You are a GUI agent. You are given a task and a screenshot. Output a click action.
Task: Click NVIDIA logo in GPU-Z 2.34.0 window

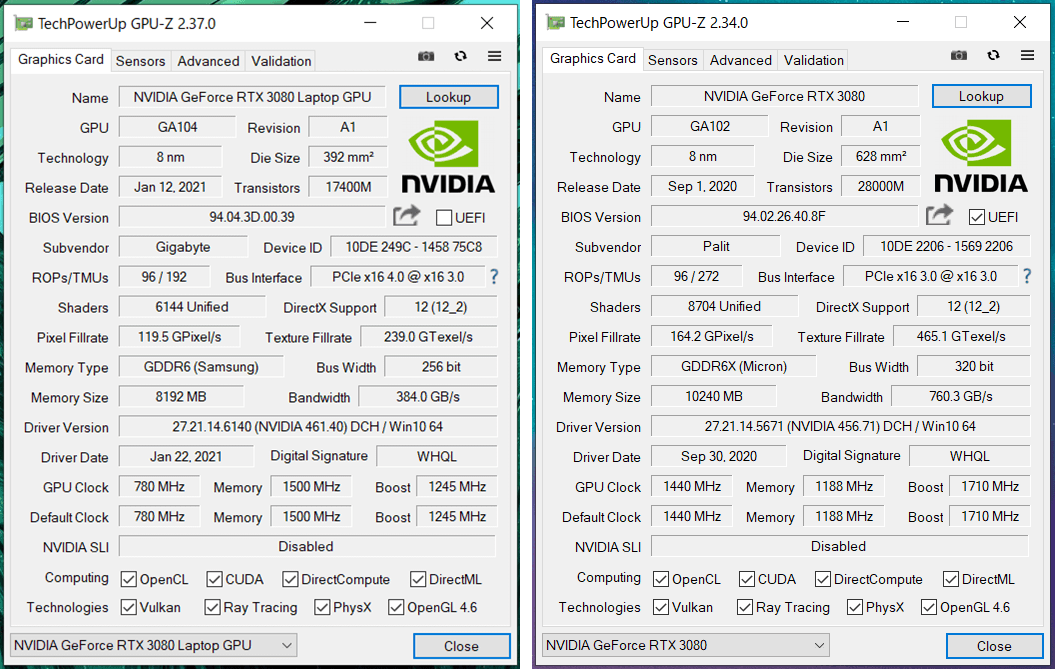(x=981, y=157)
